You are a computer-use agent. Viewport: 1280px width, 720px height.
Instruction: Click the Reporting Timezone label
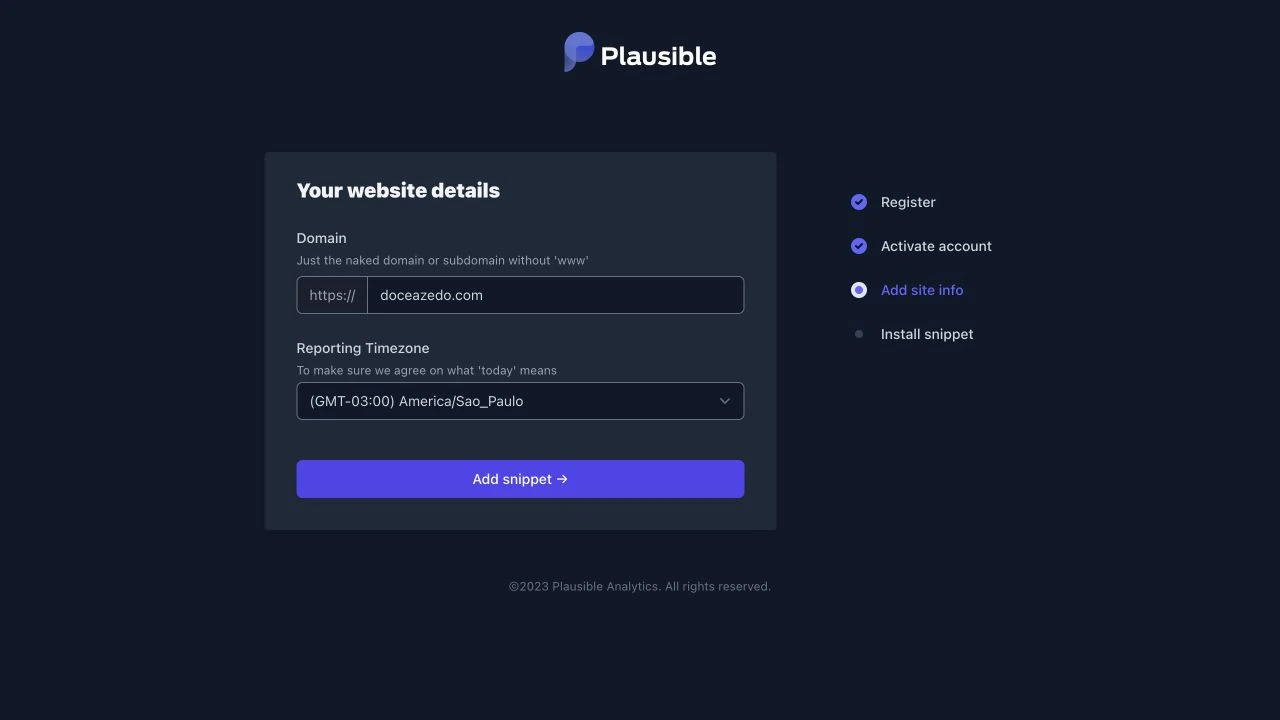point(363,348)
